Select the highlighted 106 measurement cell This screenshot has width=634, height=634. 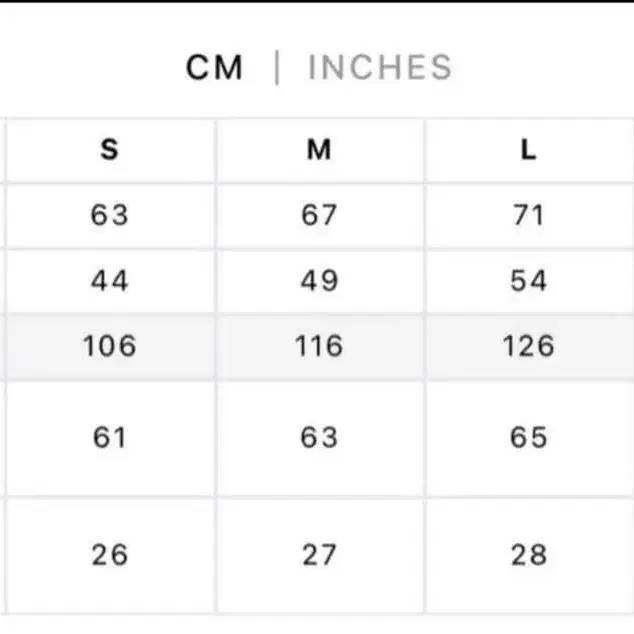pyautogui.click(x=110, y=346)
